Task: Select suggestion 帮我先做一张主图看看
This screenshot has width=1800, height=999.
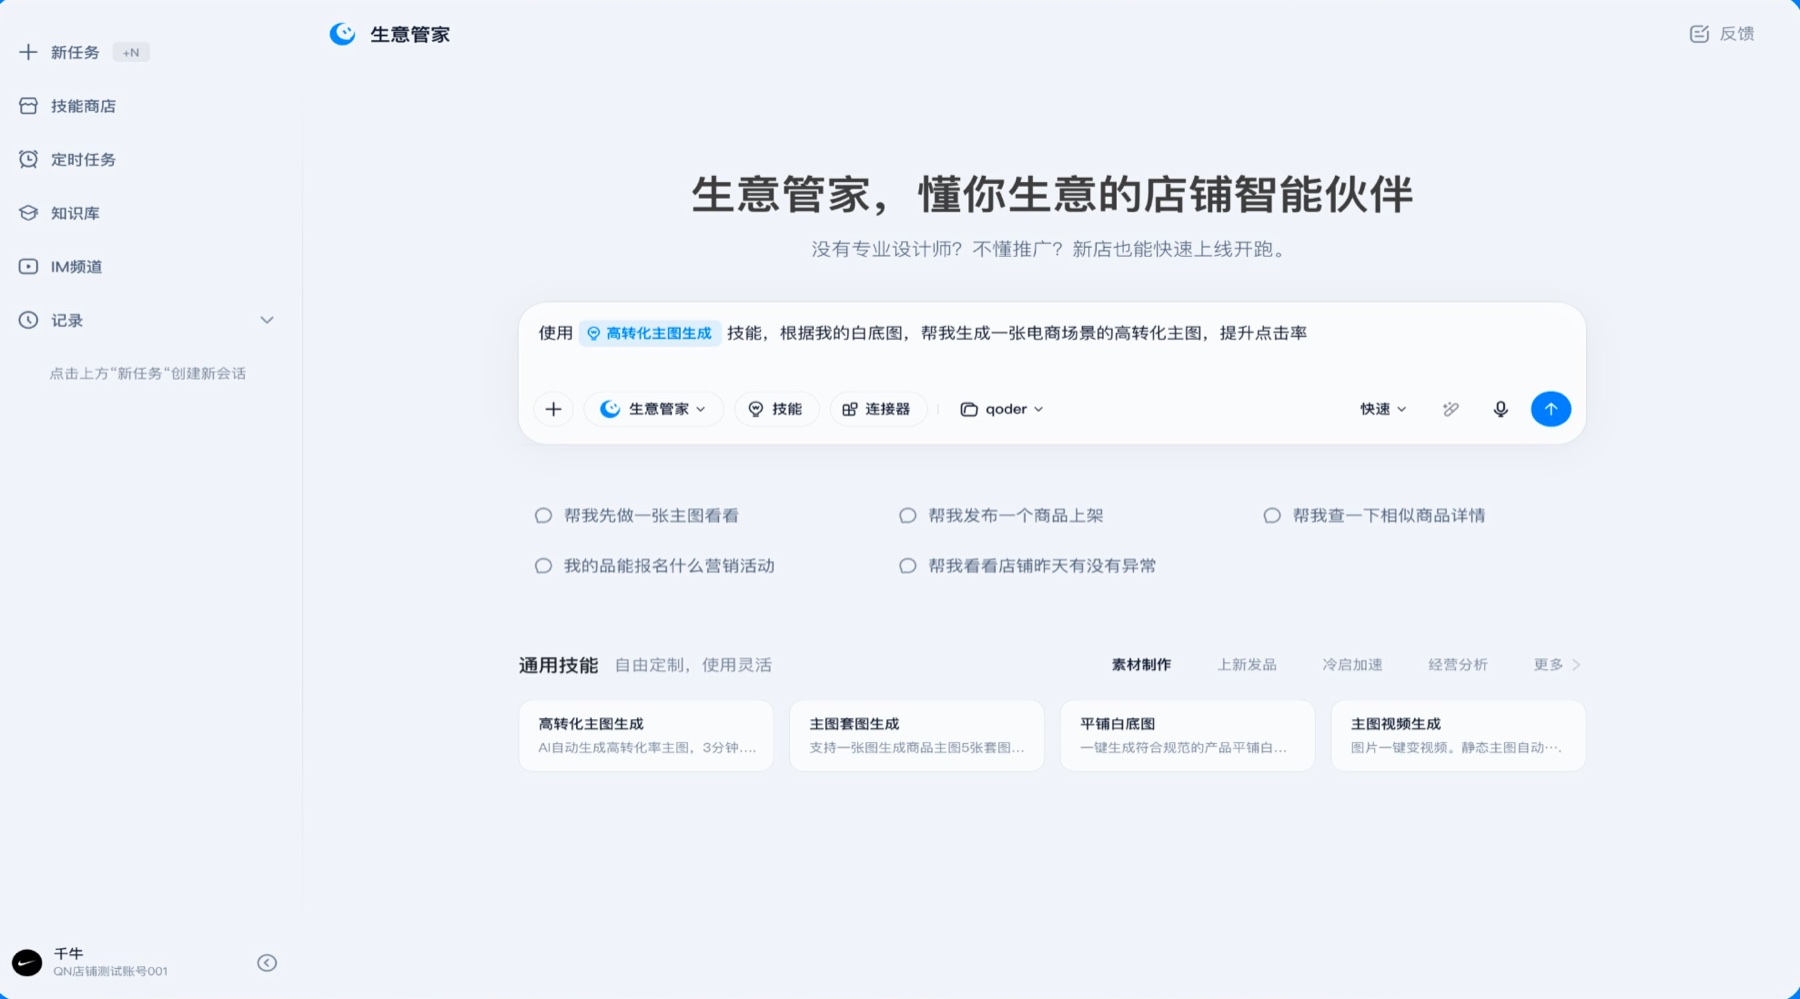Action: tap(638, 516)
